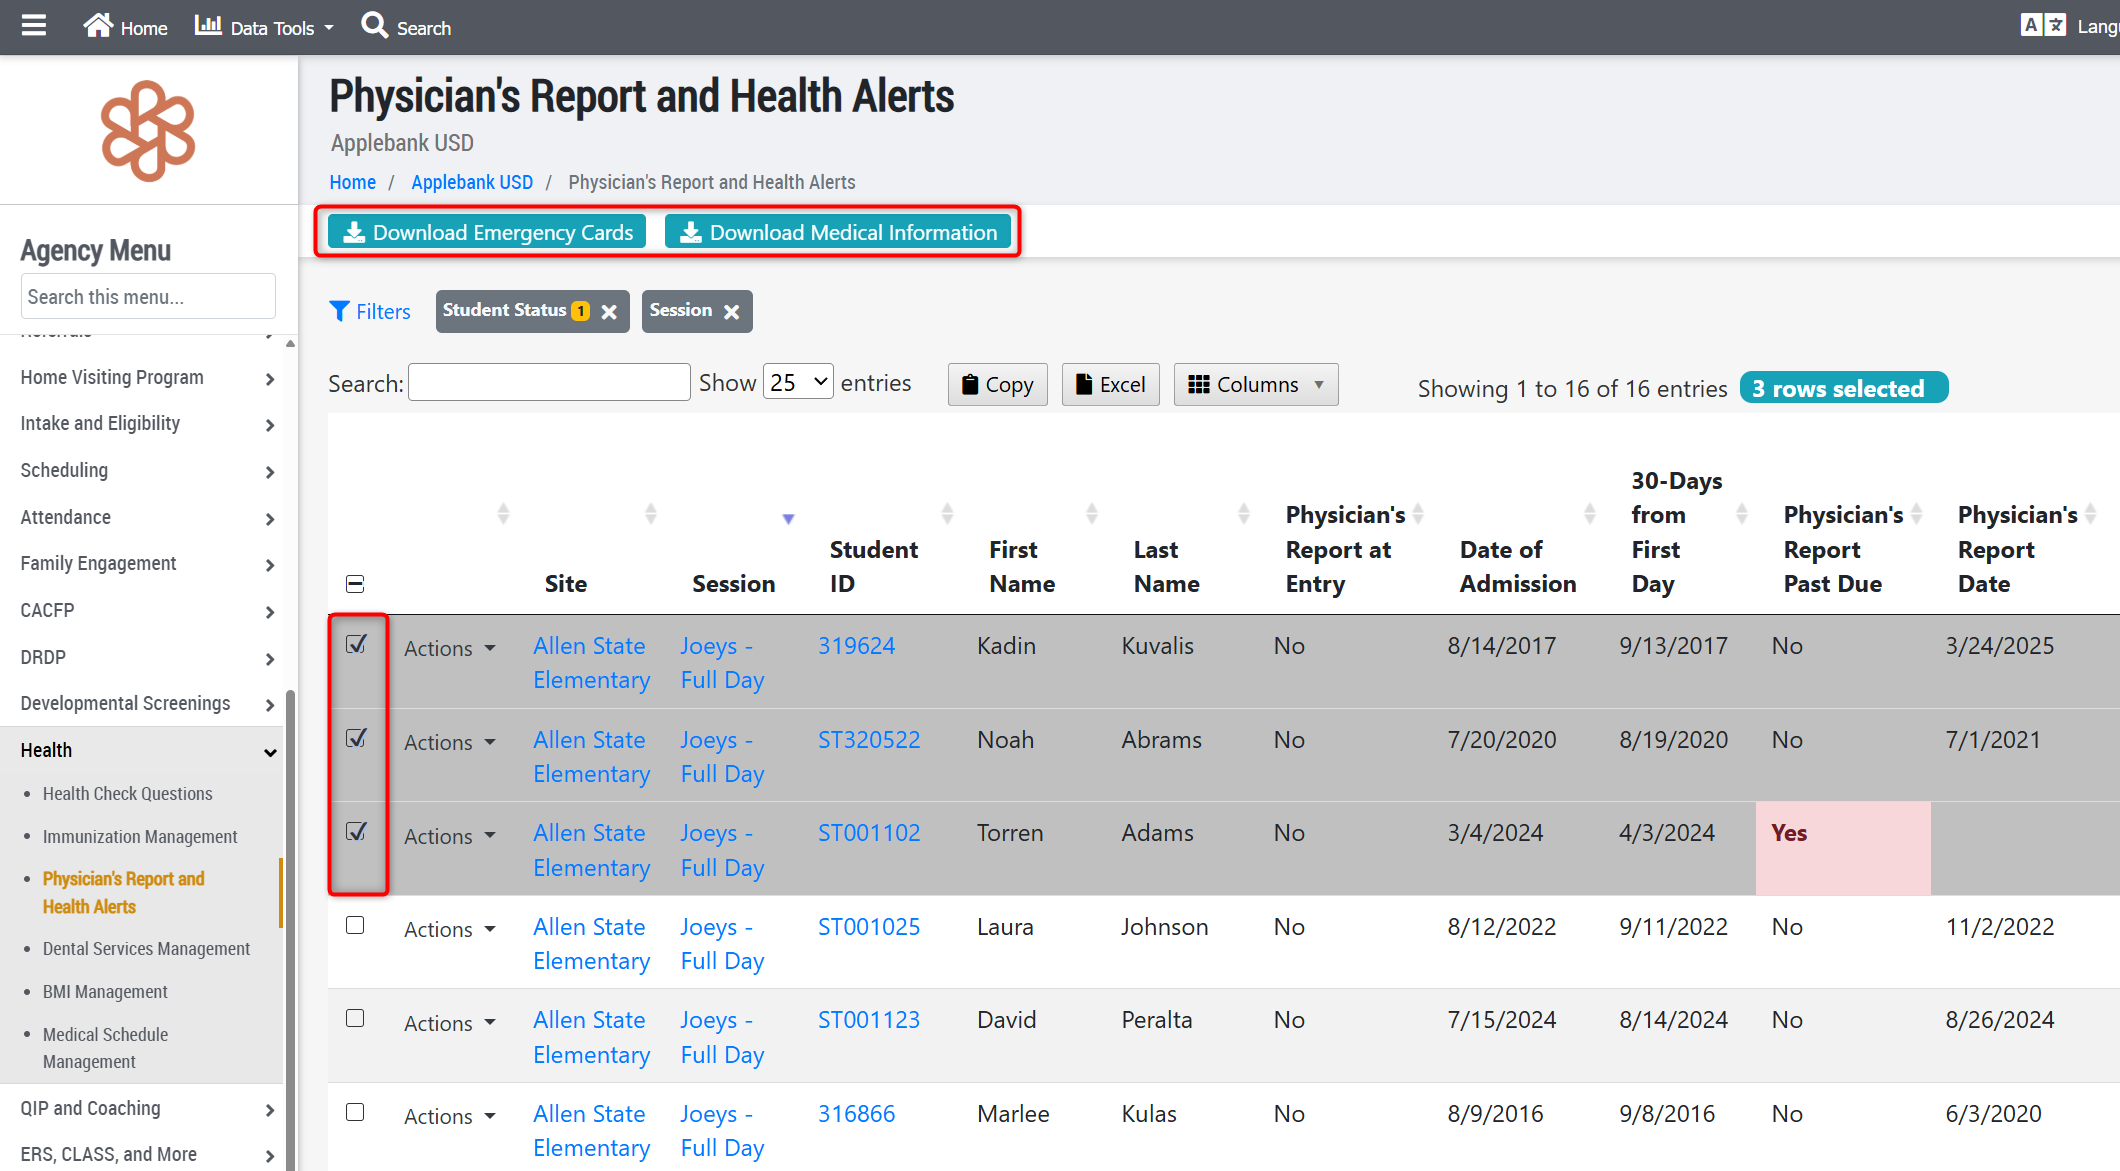Uncheck Kadin Kuvalis row checkbox
2120x1171 pixels.
pyautogui.click(x=356, y=644)
